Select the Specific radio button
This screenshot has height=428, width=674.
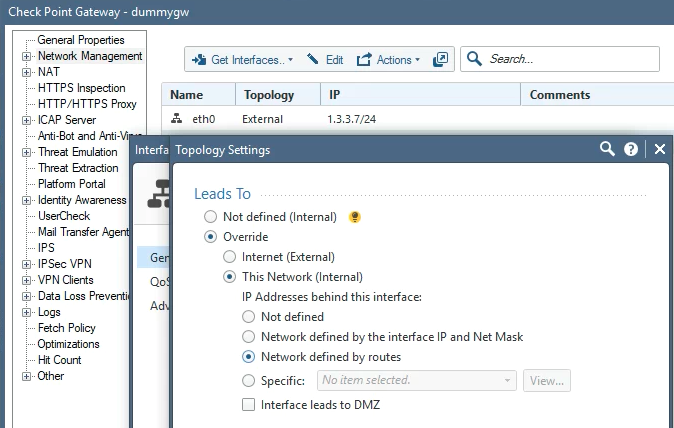click(x=248, y=380)
